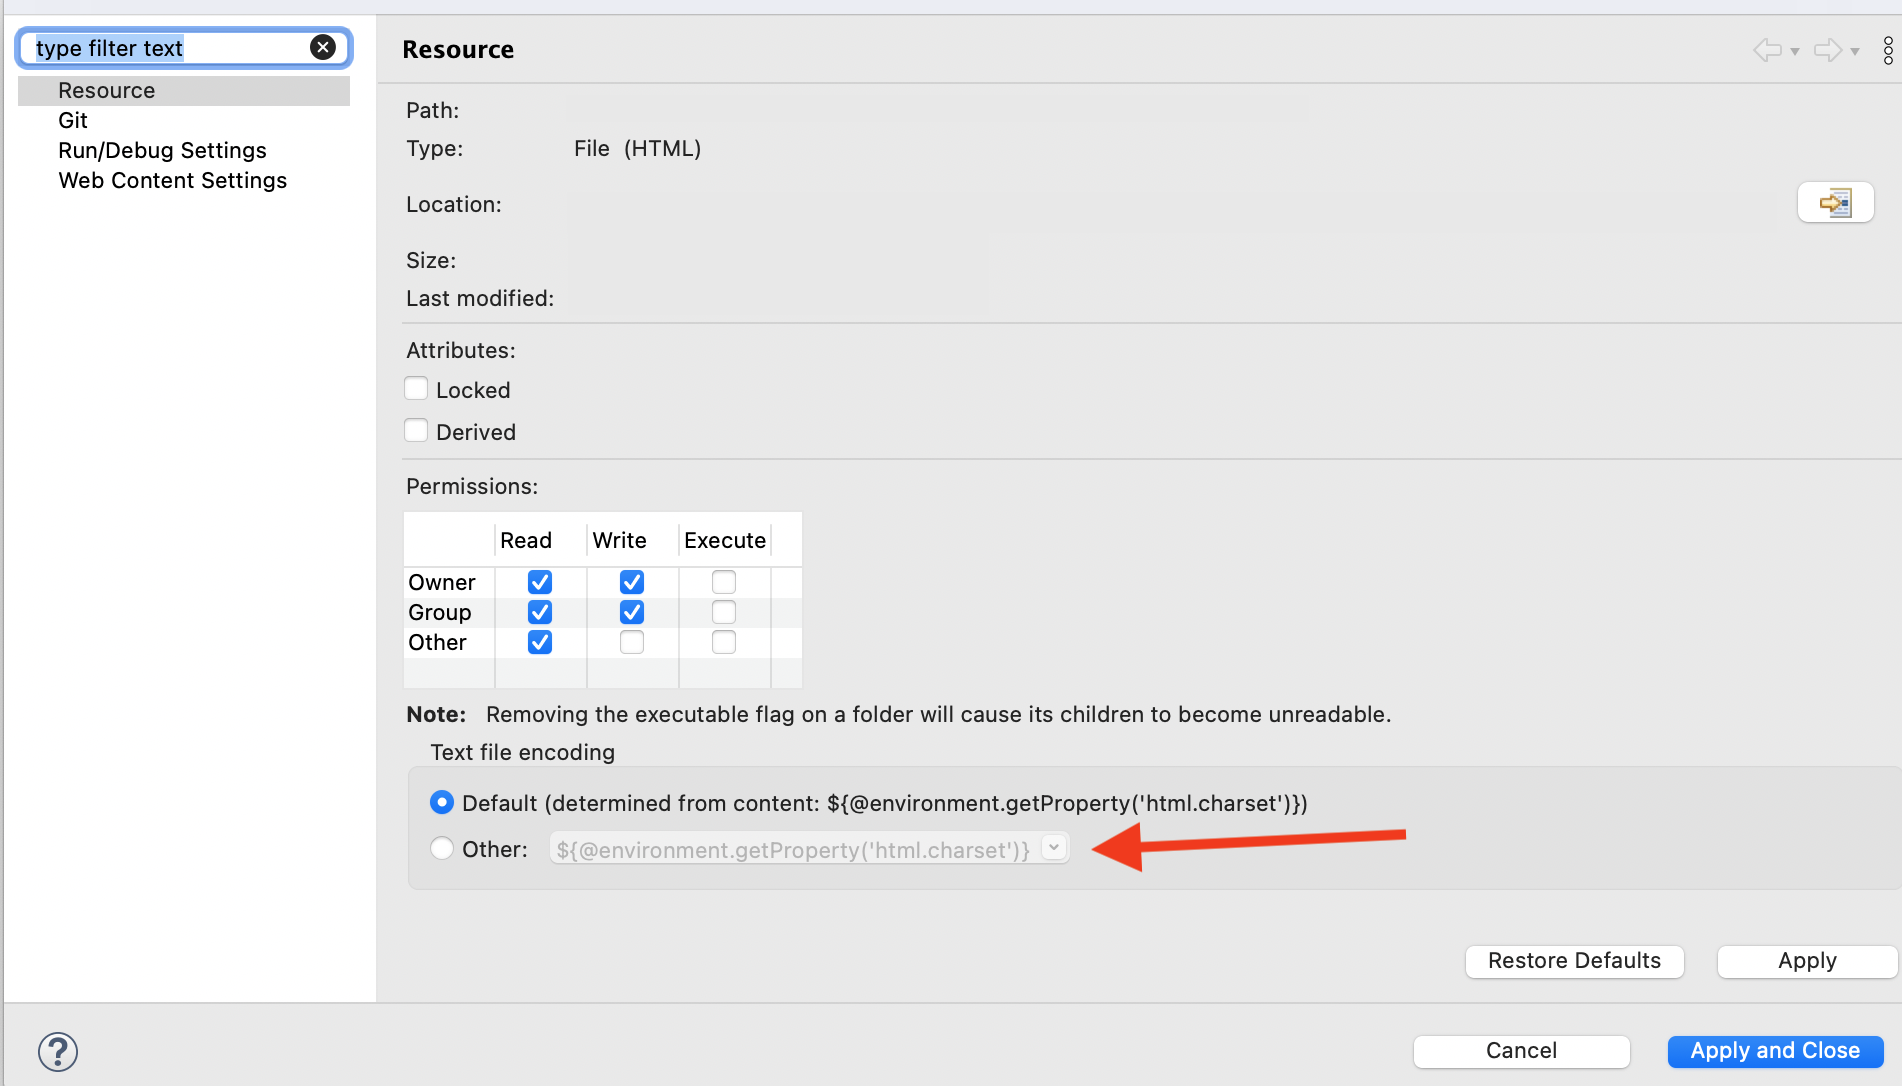Image resolution: width=1902 pixels, height=1086 pixels.
Task: Click the Group row label
Action: click(x=440, y=613)
